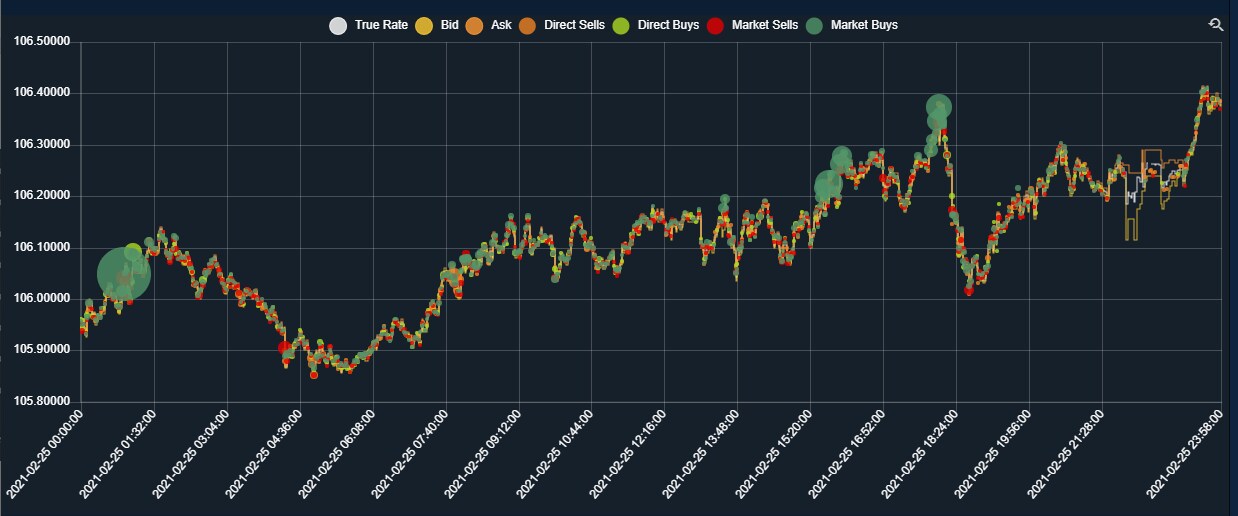The image size is (1238, 516).
Task: Click the orange Ask legend circle
Action: tap(476, 25)
